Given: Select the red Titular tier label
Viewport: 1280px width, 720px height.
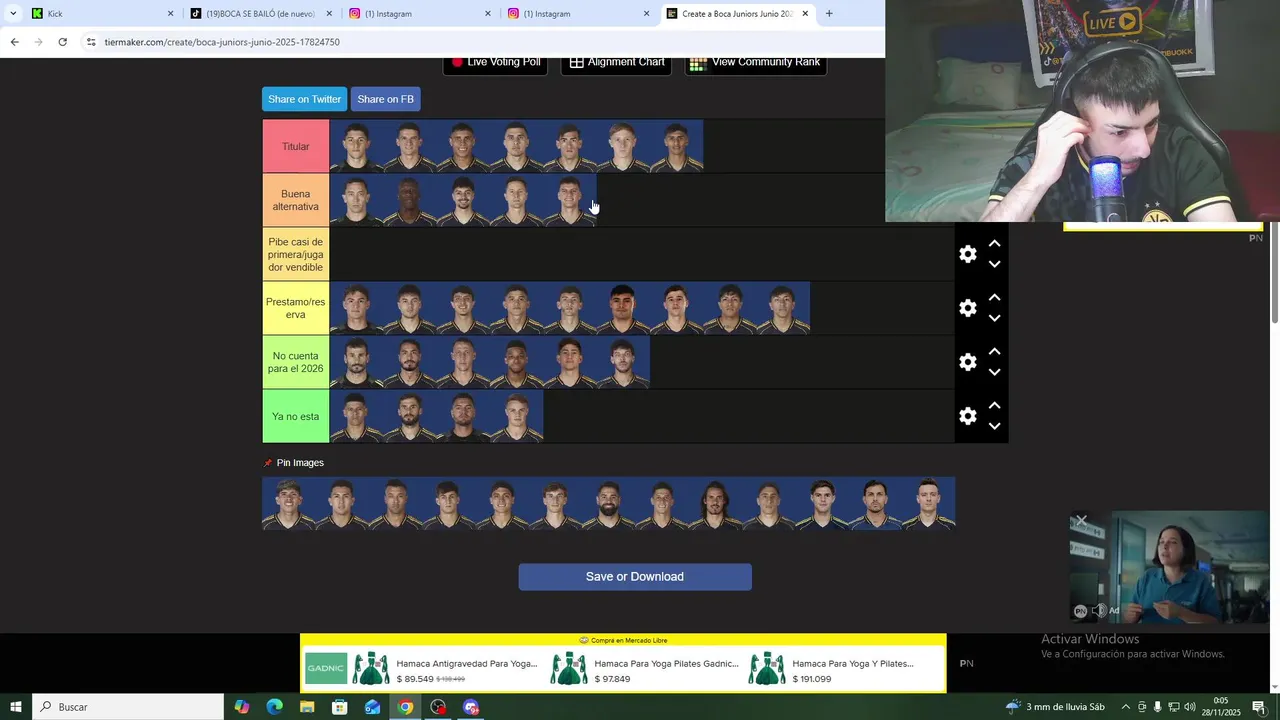Looking at the screenshot, I should tap(296, 147).
